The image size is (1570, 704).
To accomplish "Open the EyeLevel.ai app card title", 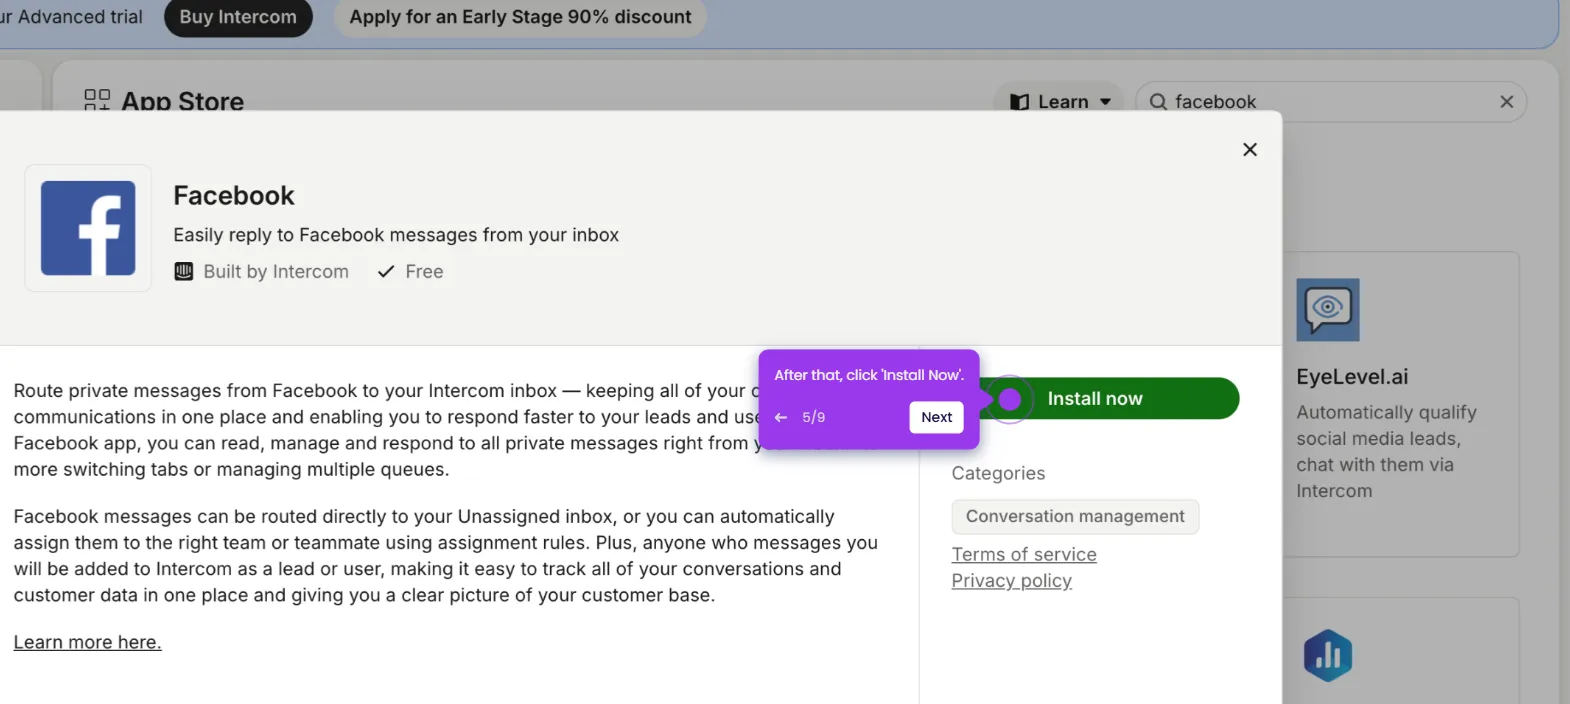I will 1352,377.
